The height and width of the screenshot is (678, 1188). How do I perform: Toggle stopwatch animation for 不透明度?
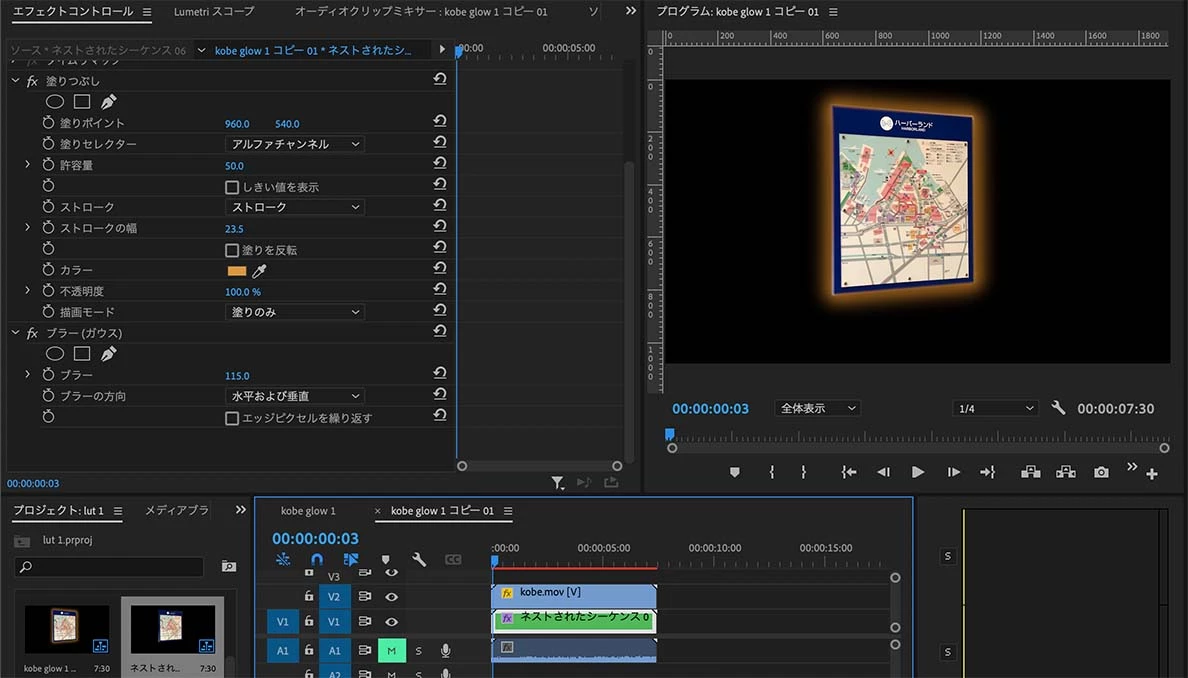(x=48, y=290)
